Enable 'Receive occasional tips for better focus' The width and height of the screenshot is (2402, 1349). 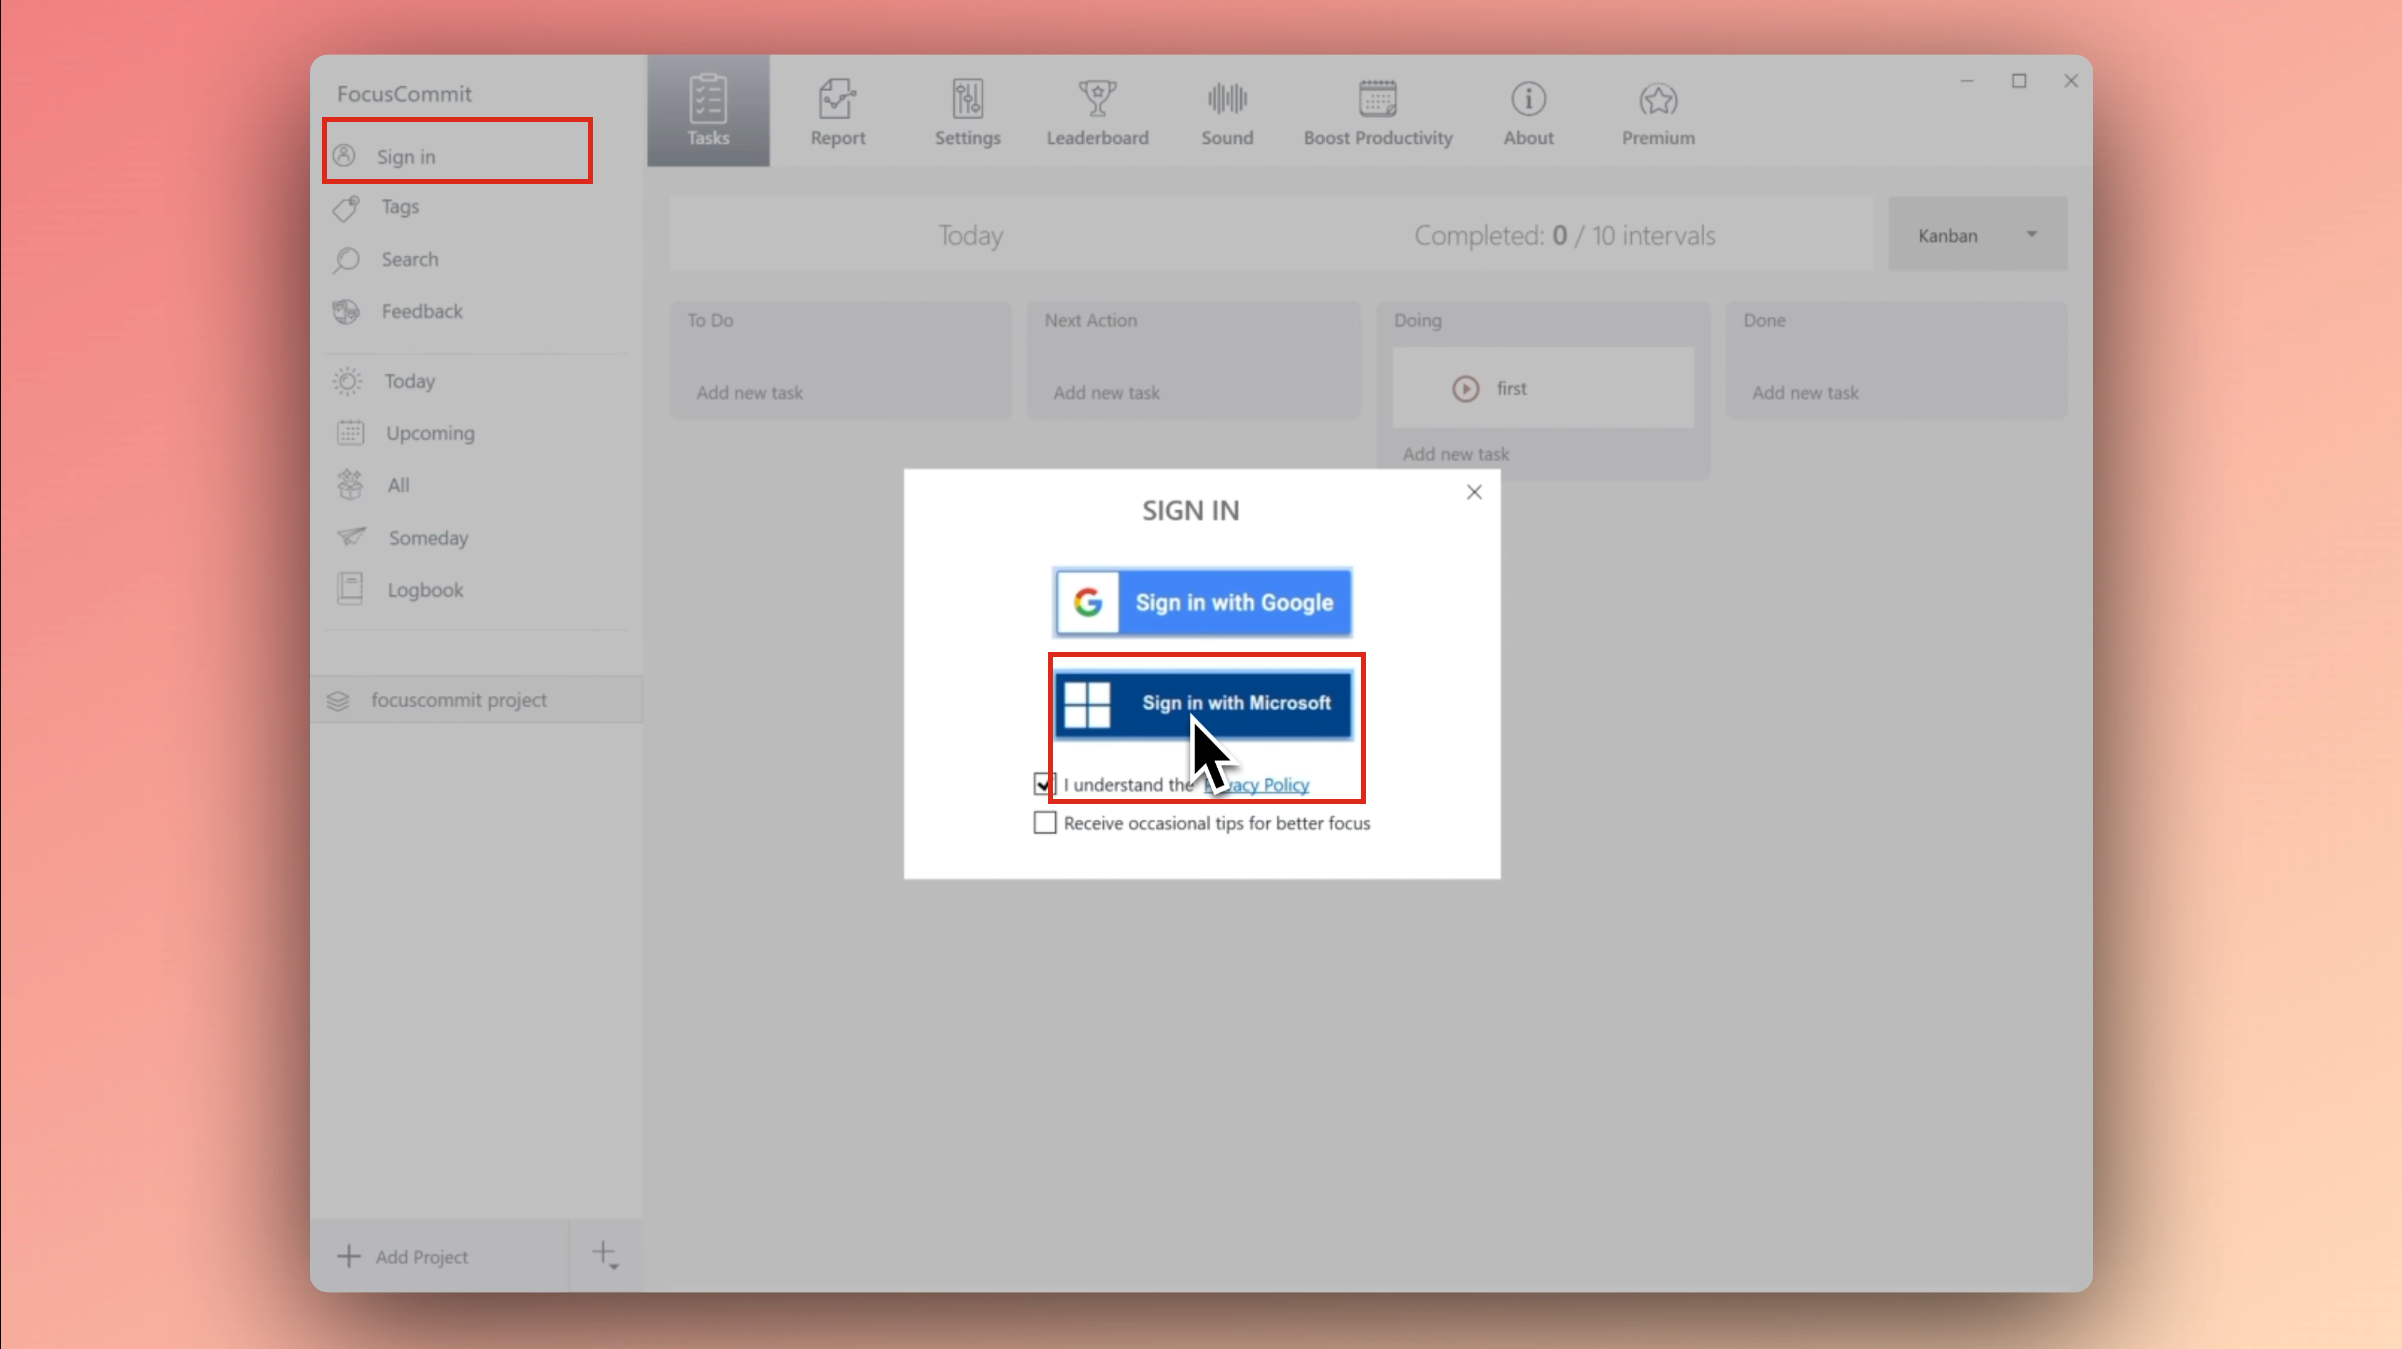coord(1044,822)
